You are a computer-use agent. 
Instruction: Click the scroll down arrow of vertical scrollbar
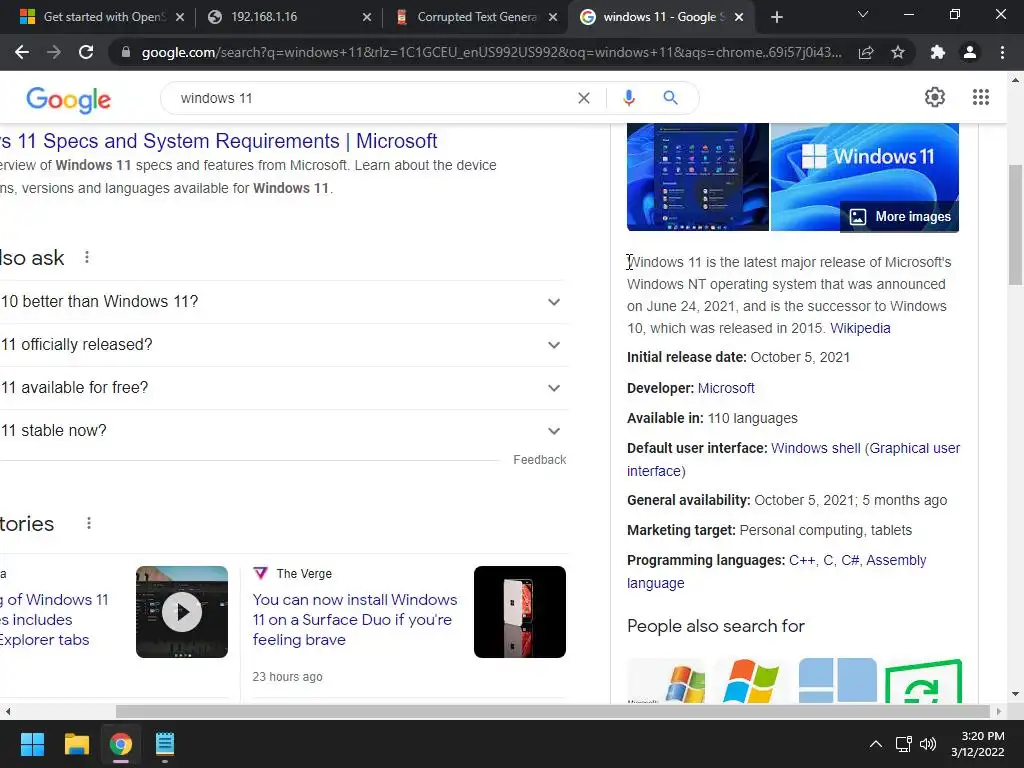click(1015, 694)
